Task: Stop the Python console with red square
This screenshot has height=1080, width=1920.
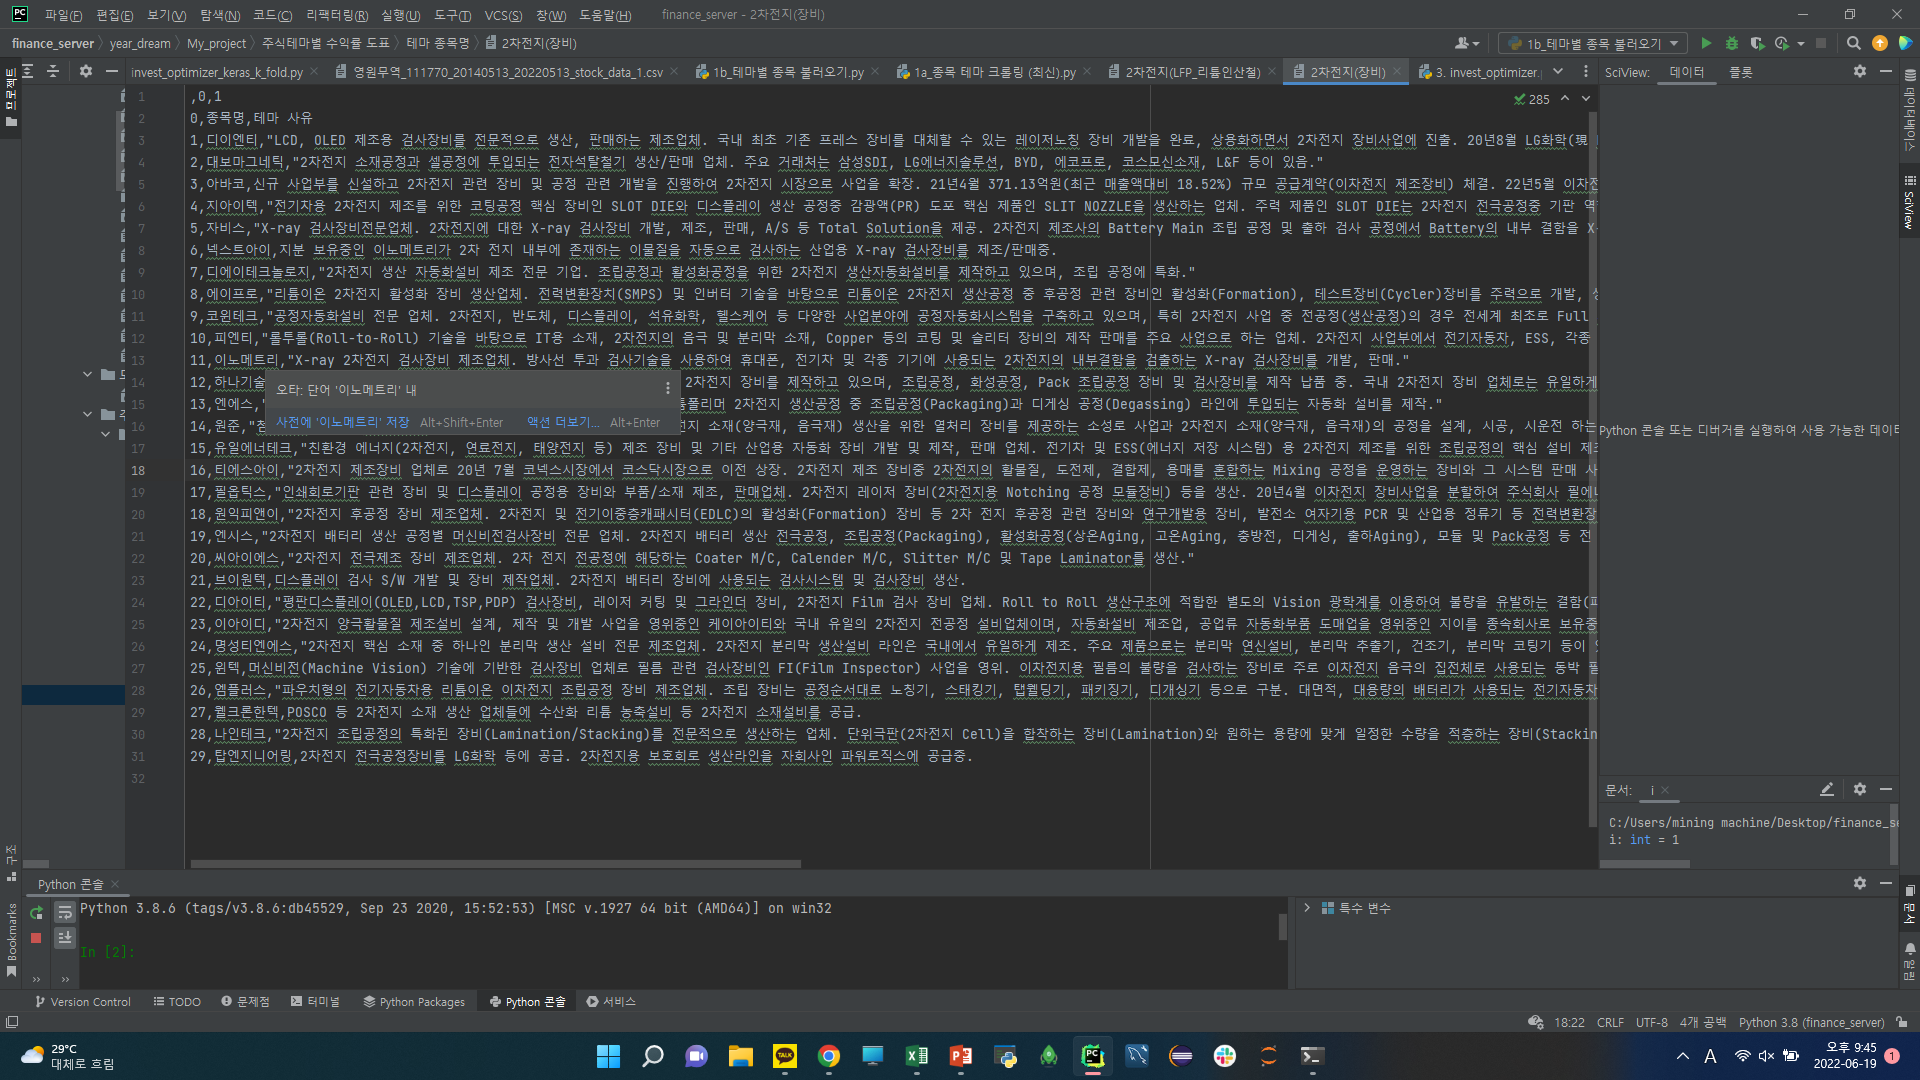Action: 36,938
